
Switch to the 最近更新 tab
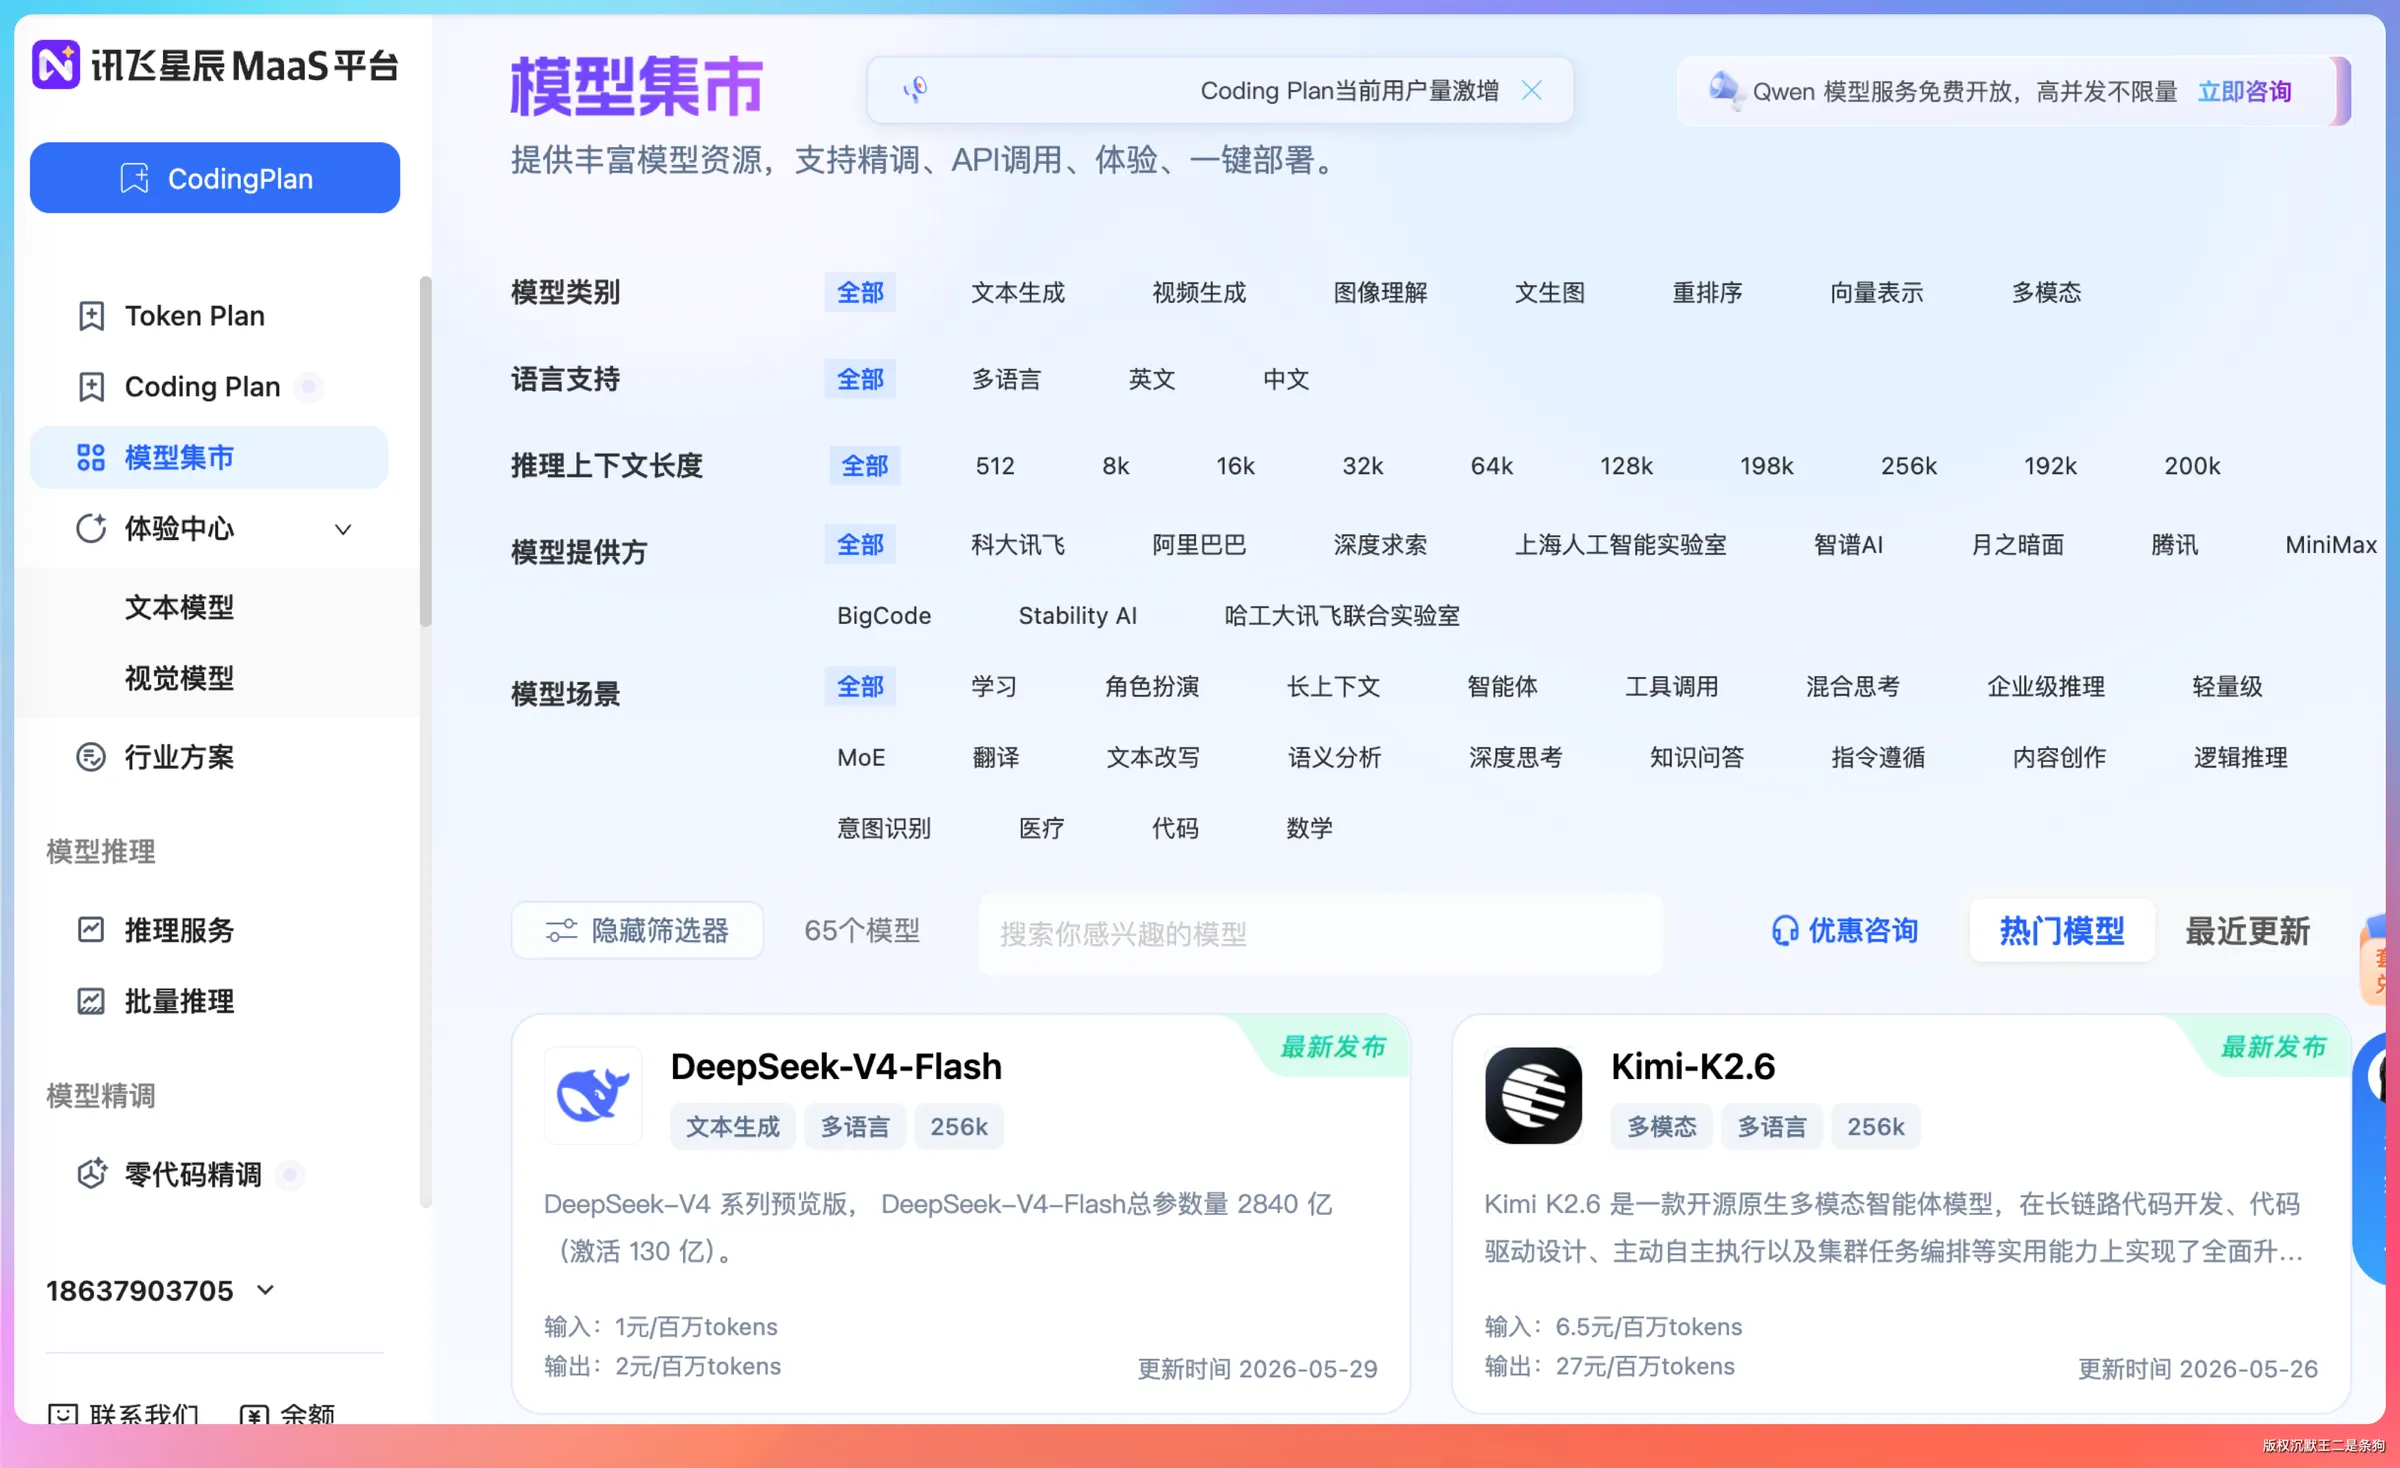(x=2247, y=931)
